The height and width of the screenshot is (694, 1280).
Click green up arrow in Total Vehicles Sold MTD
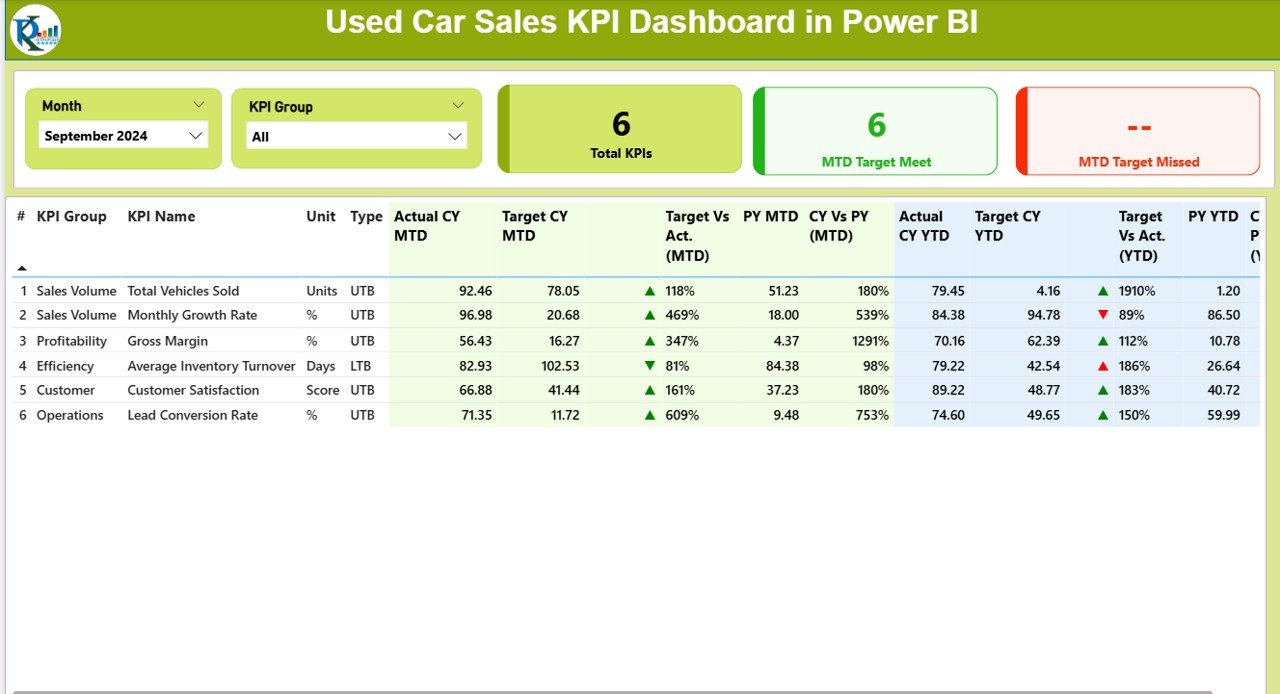point(650,291)
